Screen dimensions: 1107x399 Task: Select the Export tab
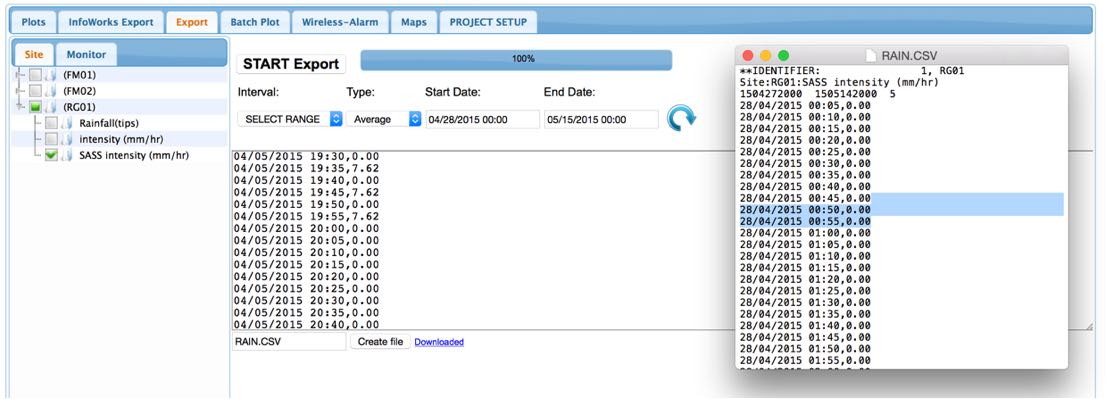point(192,22)
